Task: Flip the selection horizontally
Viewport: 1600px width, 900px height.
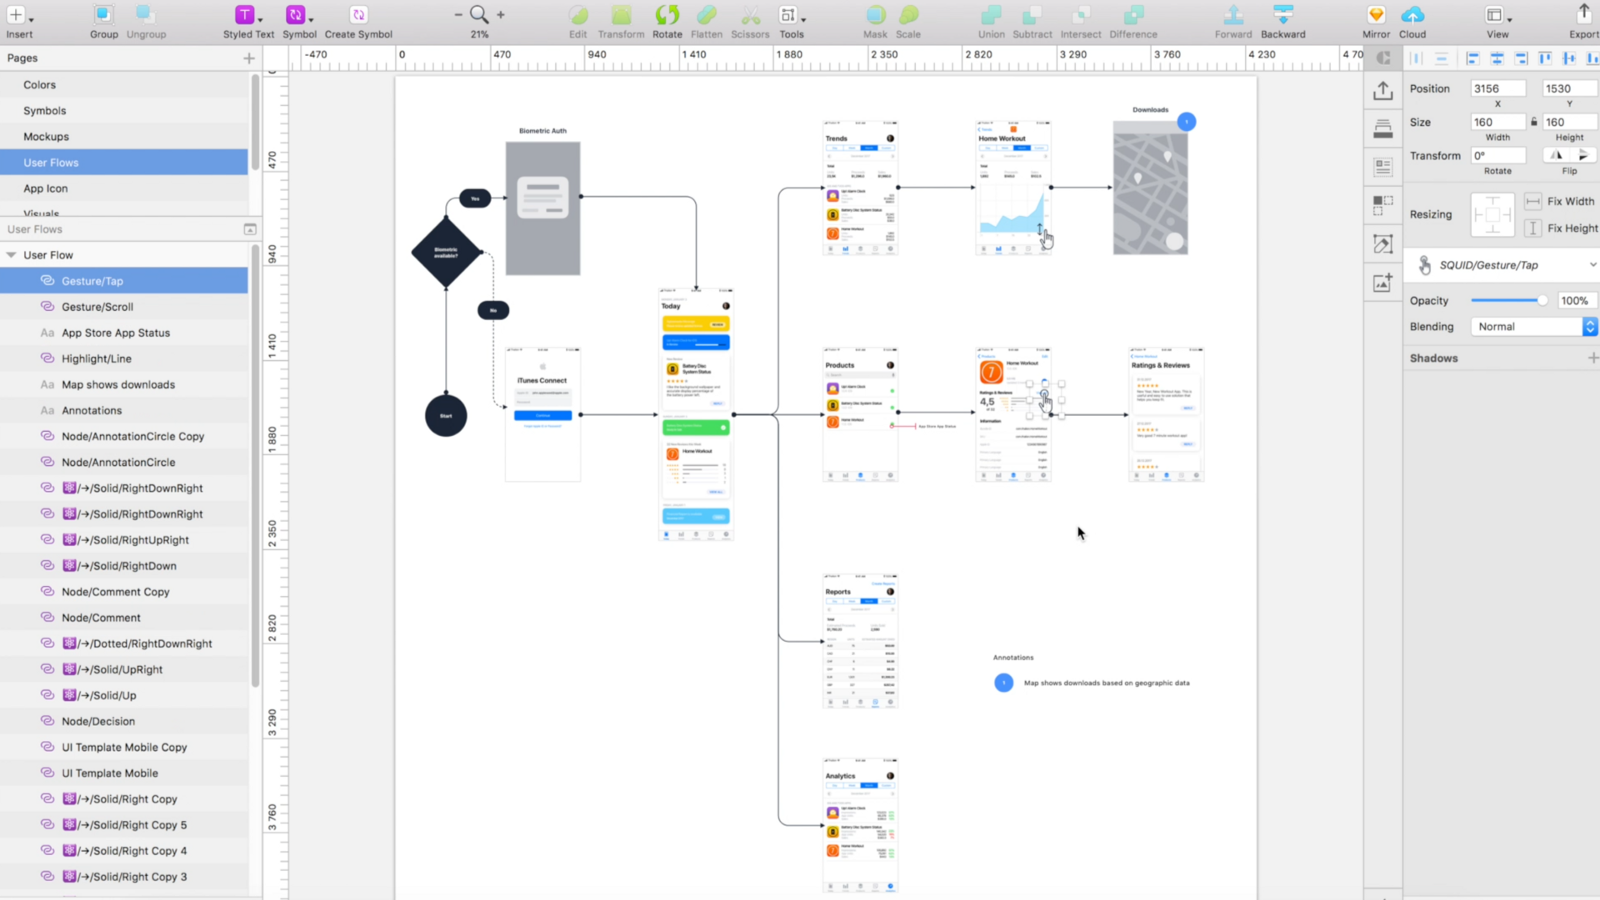Action: [x=1555, y=155]
